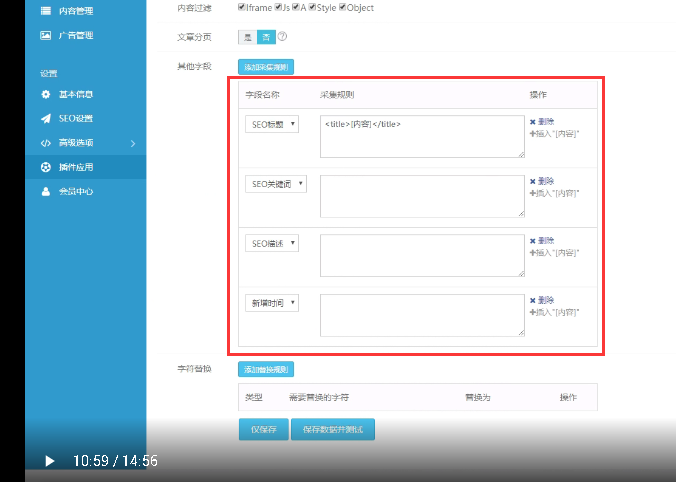Screen dimensions: 676x482
Task: Click the content management list icon
Action: click(x=46, y=11)
